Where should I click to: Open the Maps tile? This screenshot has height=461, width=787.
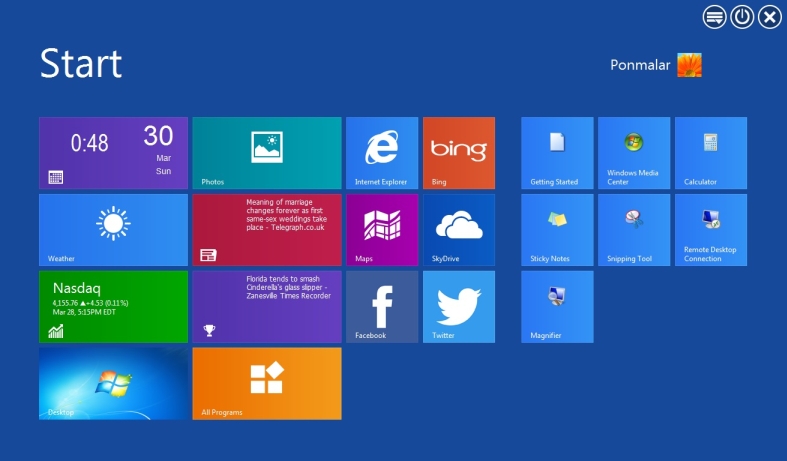[382, 230]
